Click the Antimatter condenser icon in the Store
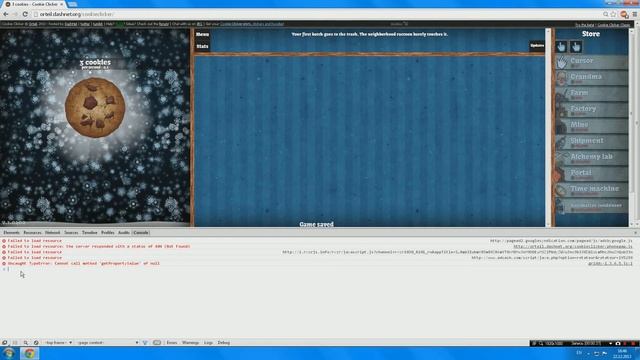Screen dimensions: 640x360 562,207
